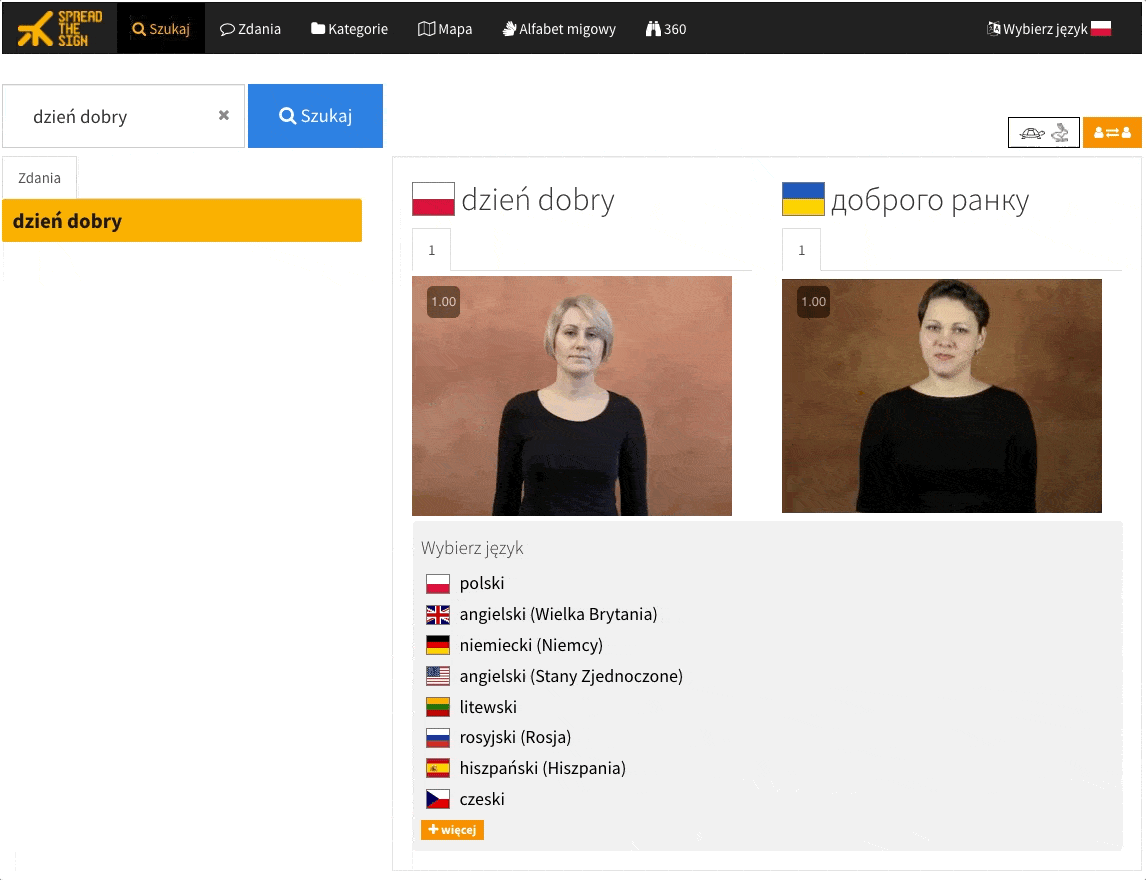Choose 'hiszpański (Hiszpania)' language
Image resolution: width=1146 pixels, height=880 pixels.
coord(542,769)
